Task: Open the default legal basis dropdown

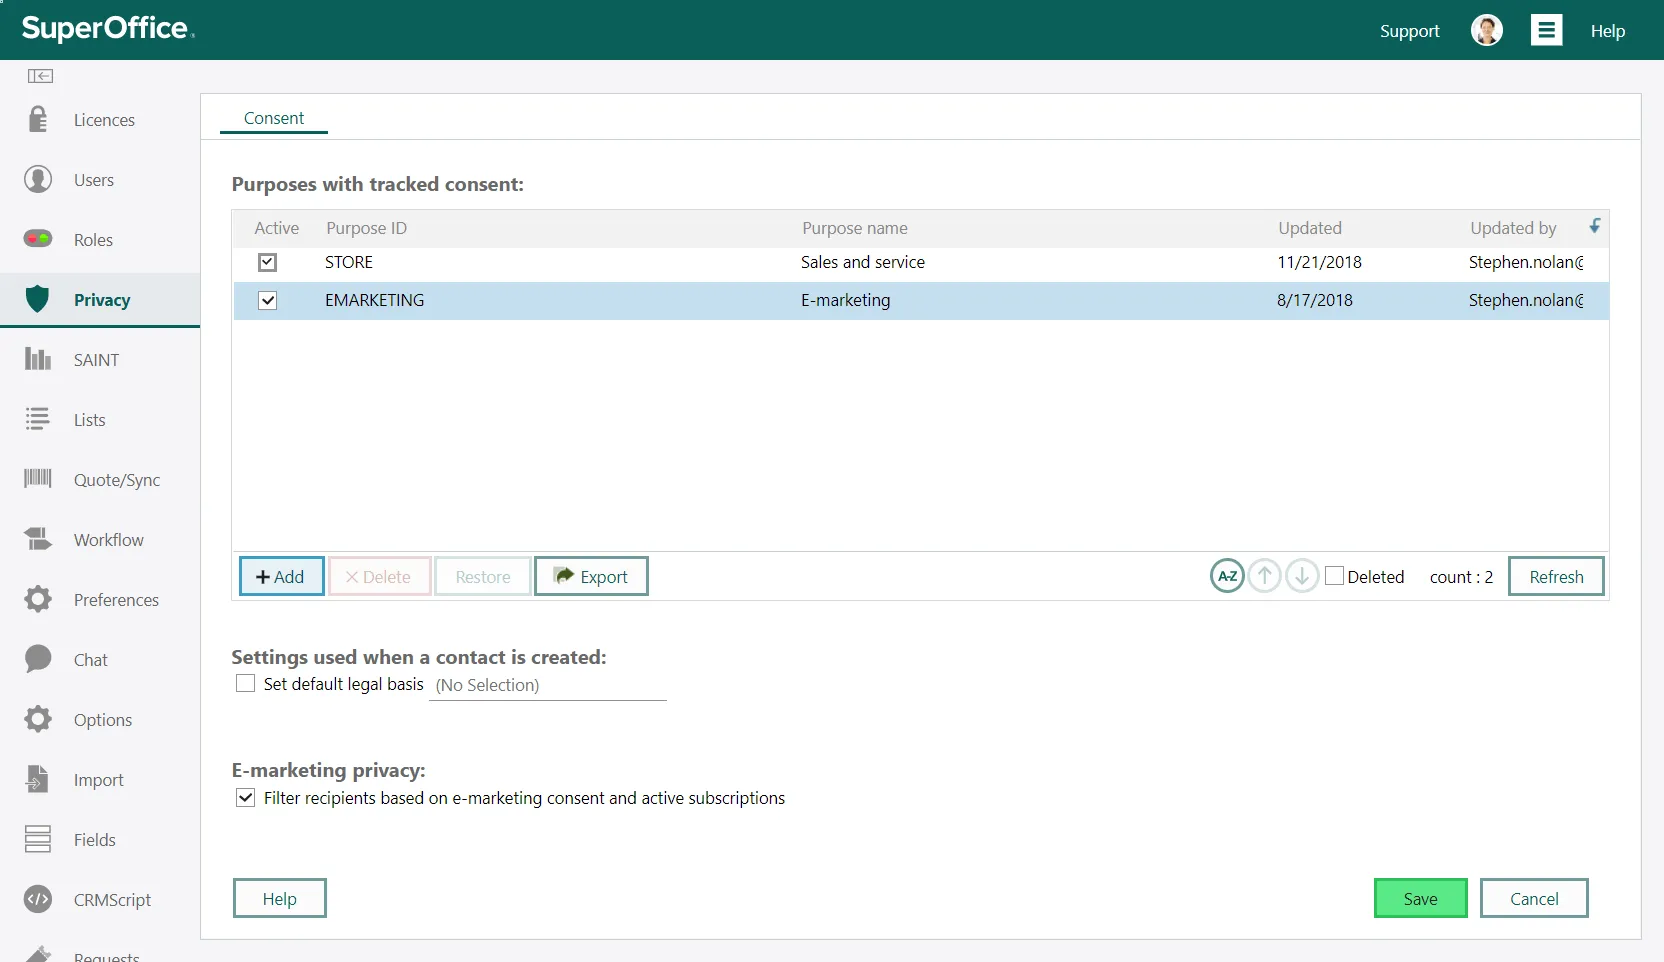Action: [547, 686]
